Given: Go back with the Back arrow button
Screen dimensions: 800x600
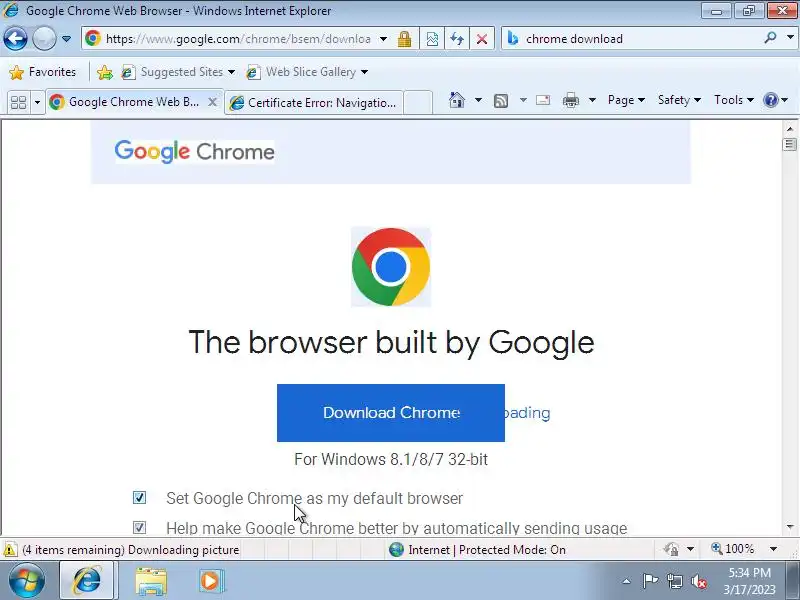Looking at the screenshot, I should point(15,39).
